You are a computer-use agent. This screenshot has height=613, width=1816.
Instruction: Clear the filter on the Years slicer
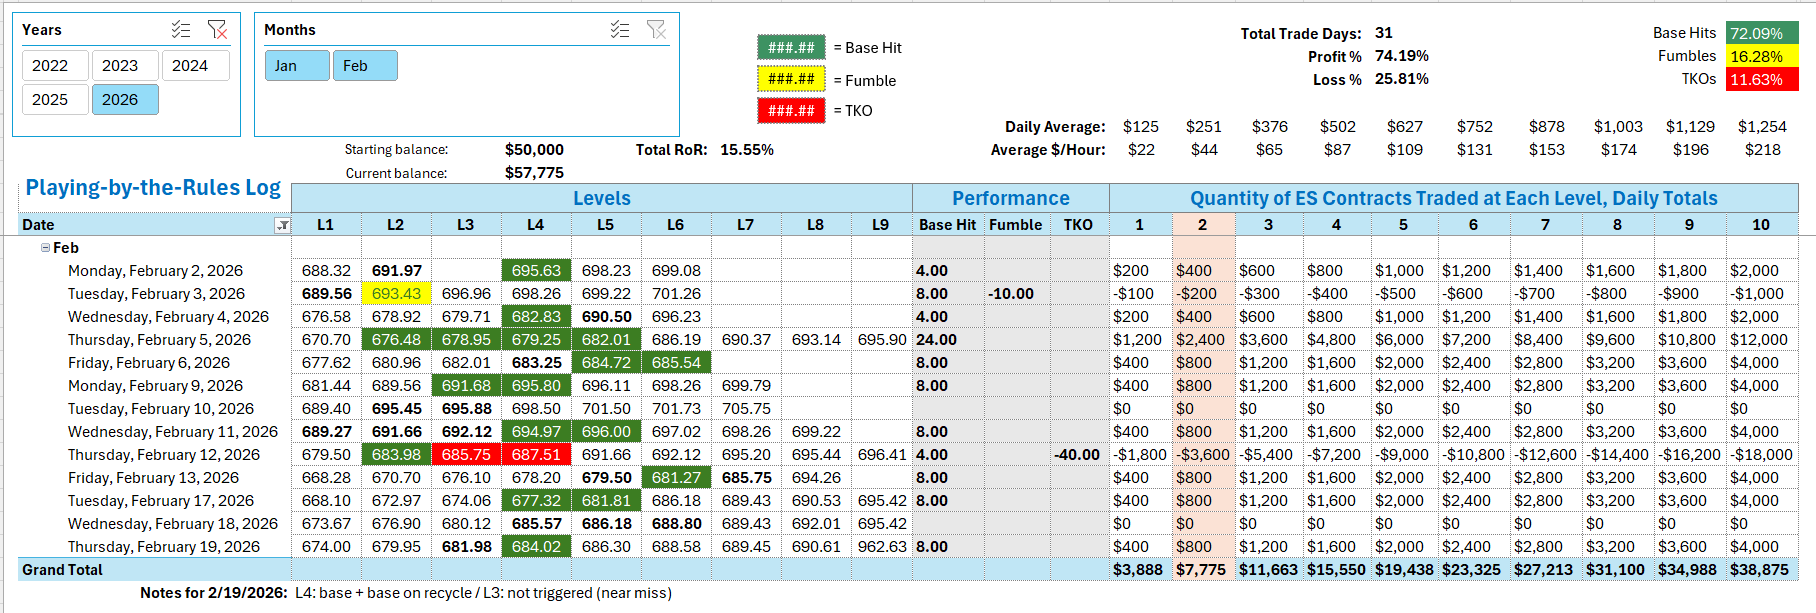point(217,30)
